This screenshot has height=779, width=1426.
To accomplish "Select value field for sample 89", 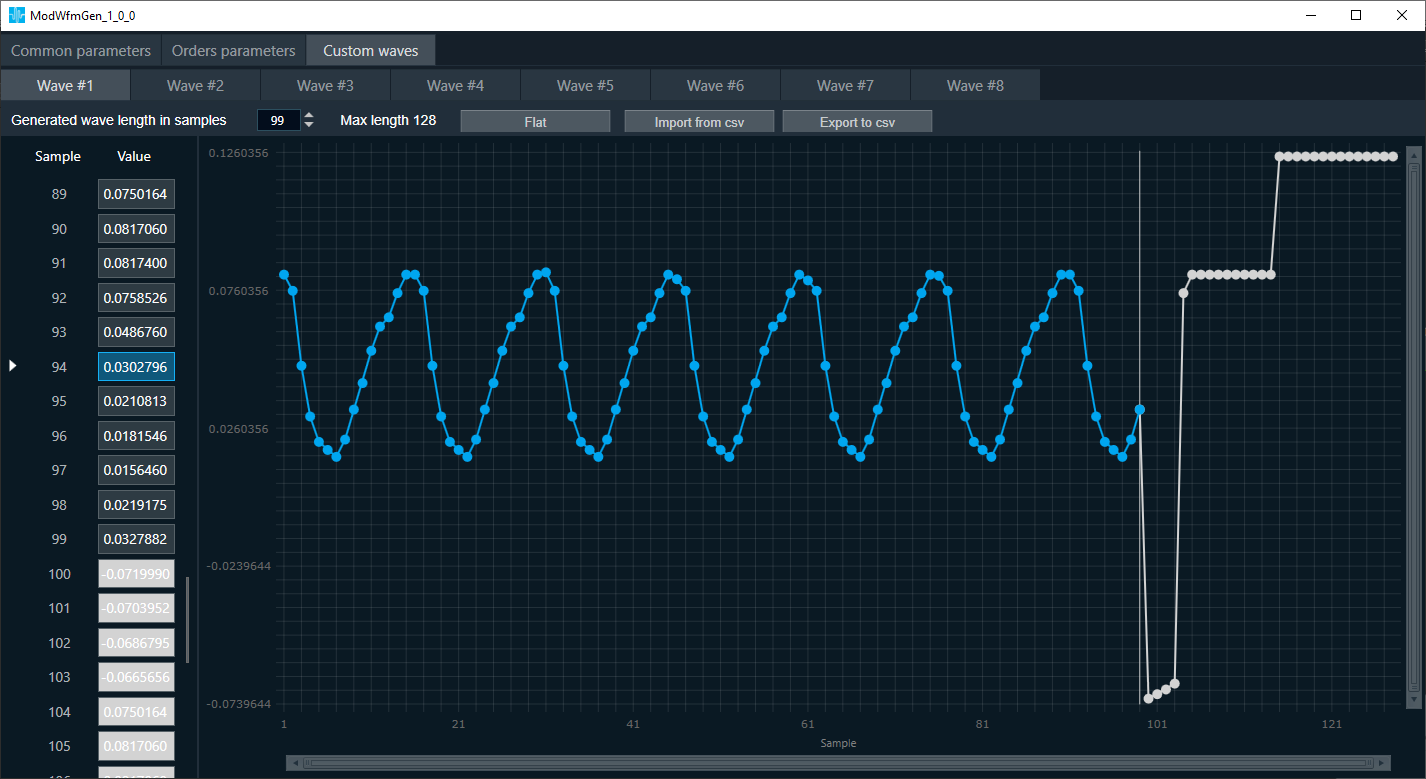I will tap(136, 194).
